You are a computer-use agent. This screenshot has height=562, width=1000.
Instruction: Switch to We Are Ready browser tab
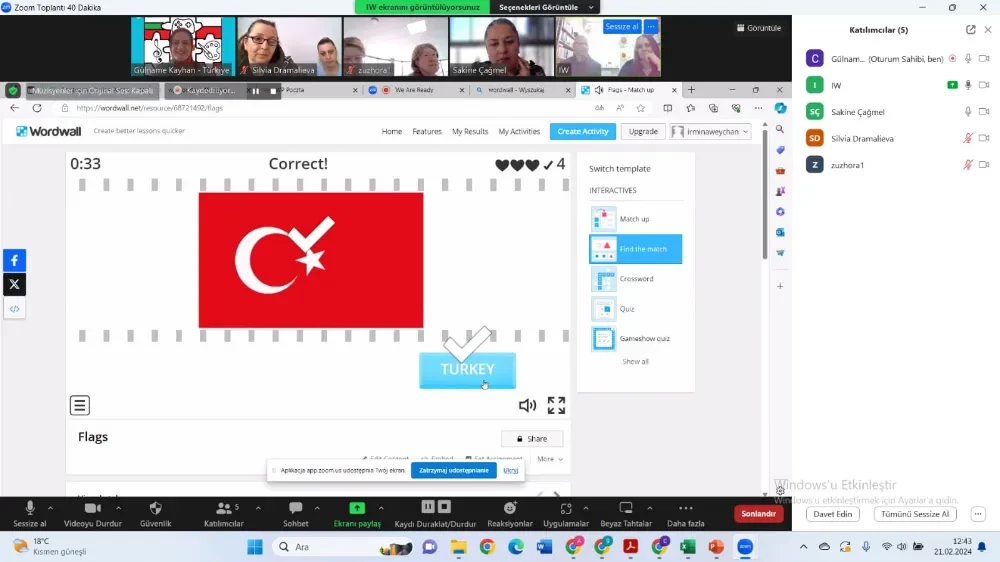click(413, 90)
